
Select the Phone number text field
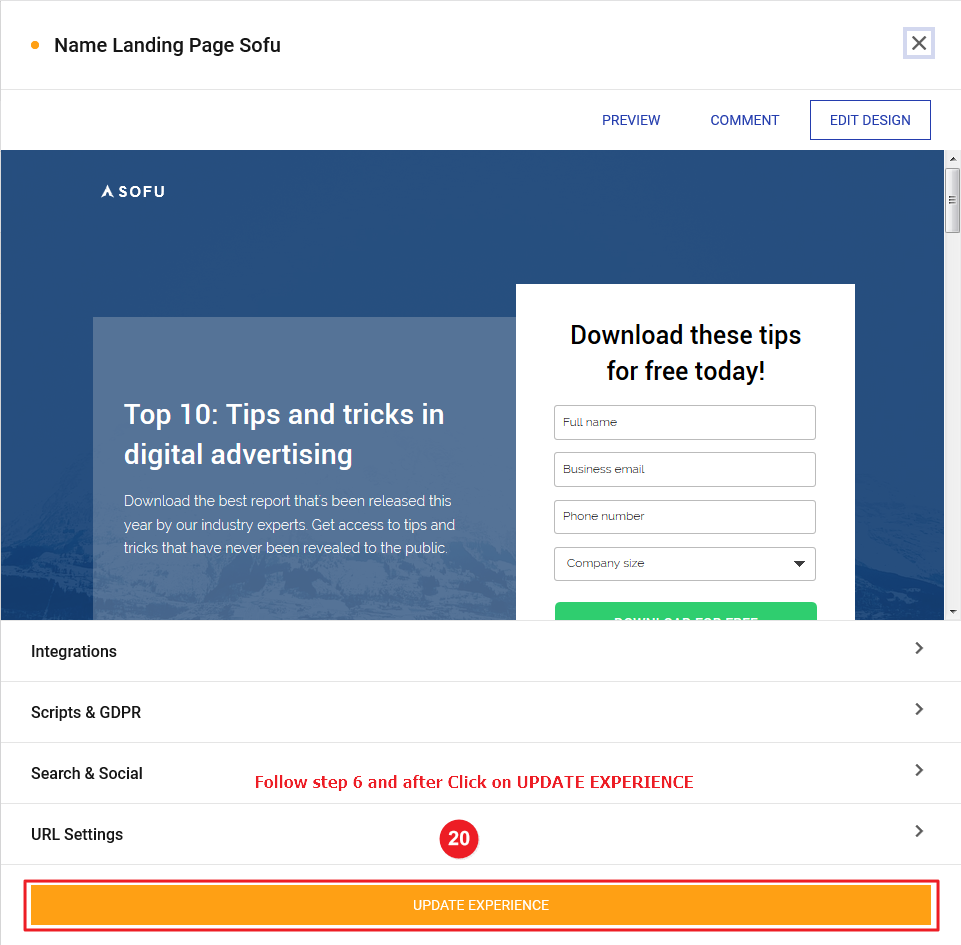coord(685,516)
